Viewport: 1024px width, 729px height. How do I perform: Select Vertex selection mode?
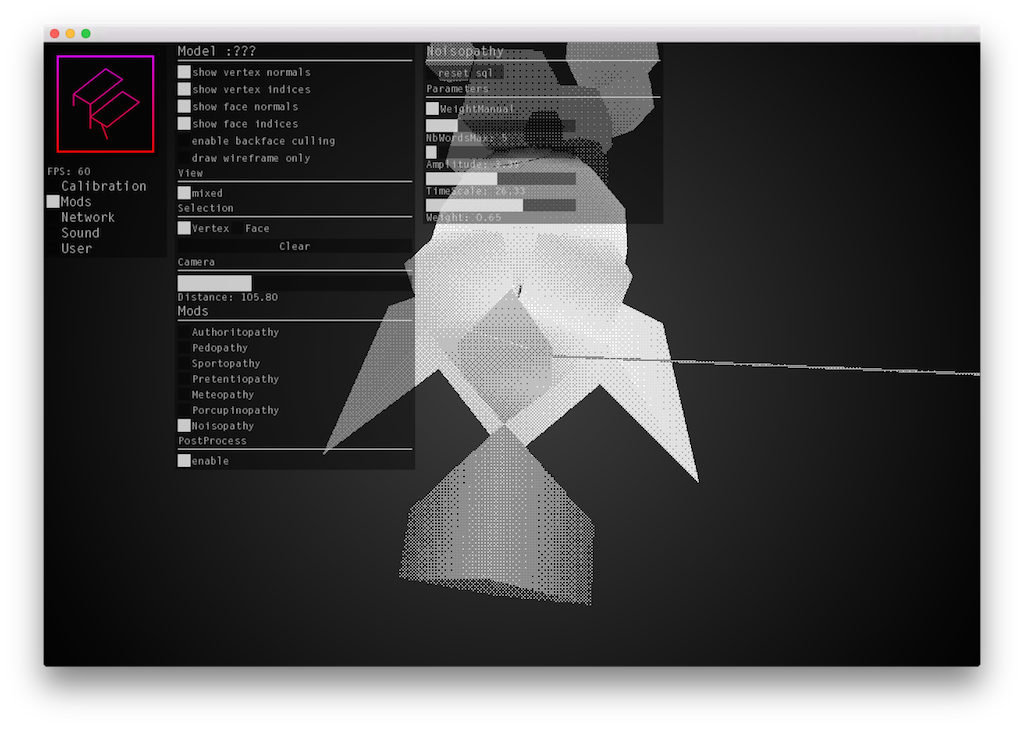point(184,227)
